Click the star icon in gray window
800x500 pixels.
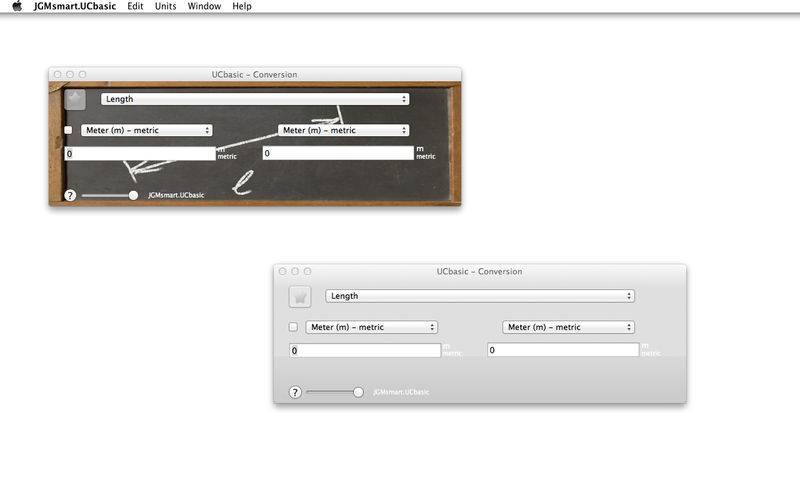point(300,296)
